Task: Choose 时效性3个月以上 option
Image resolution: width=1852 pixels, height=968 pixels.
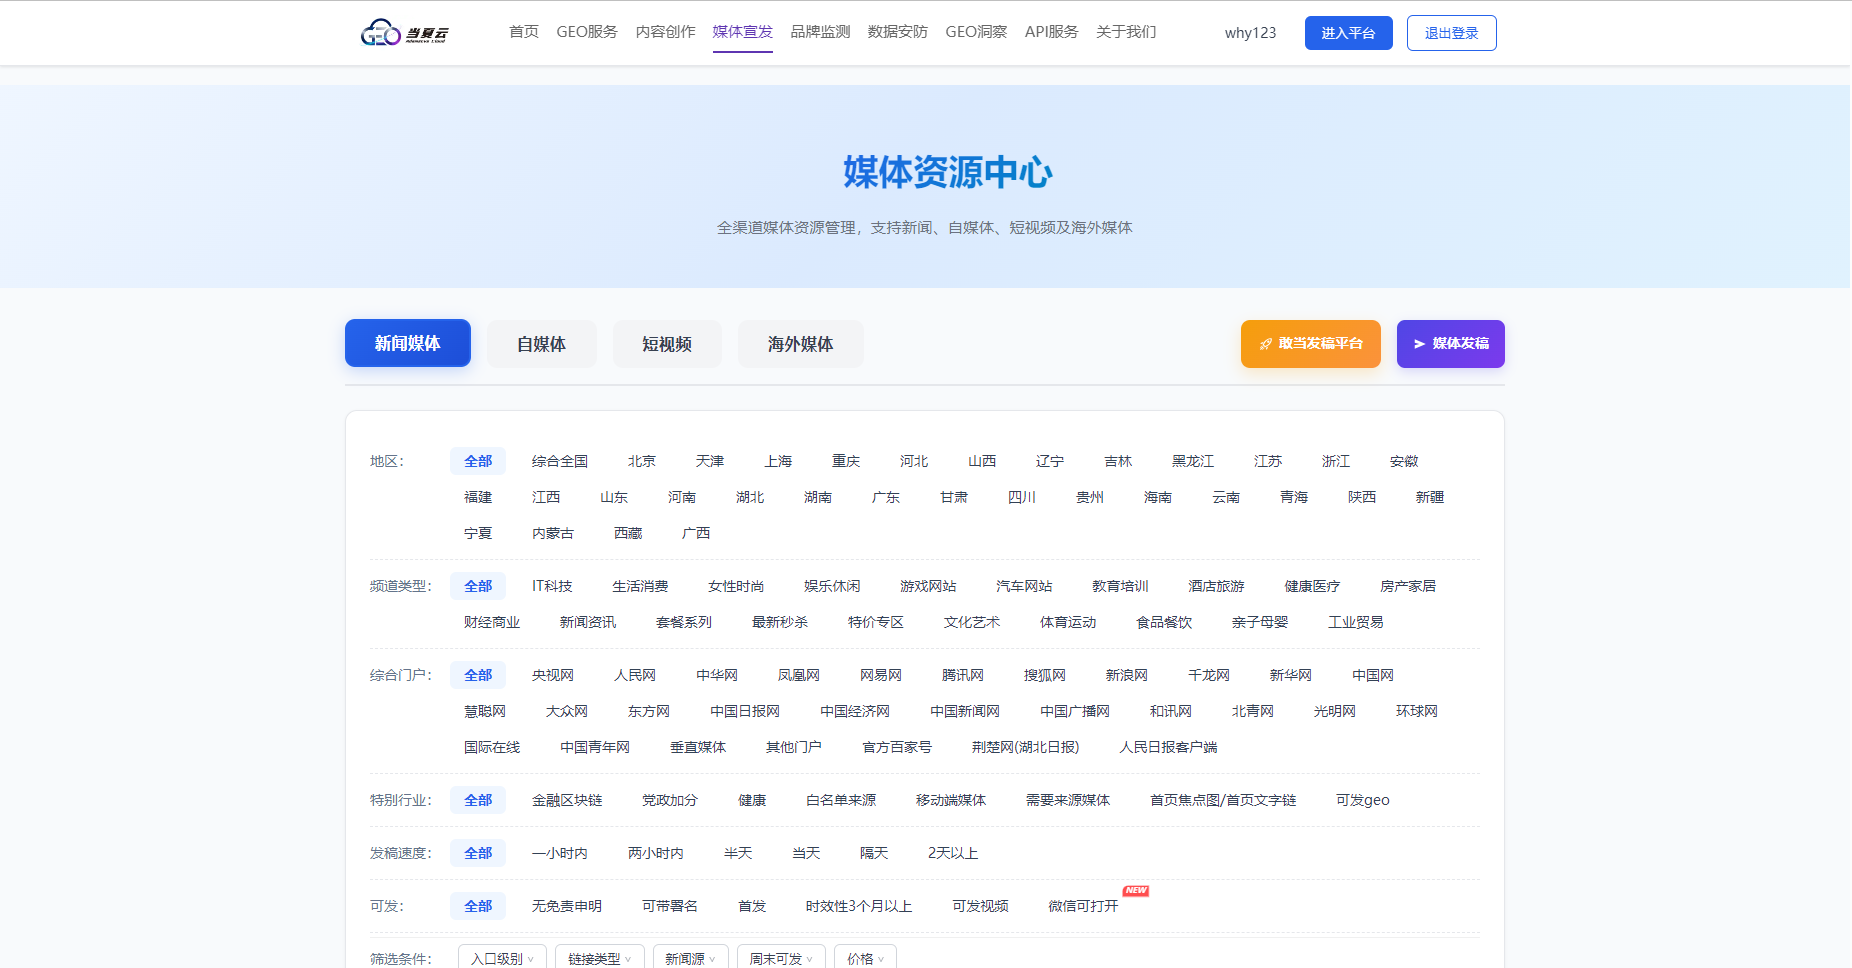Action: [859, 906]
